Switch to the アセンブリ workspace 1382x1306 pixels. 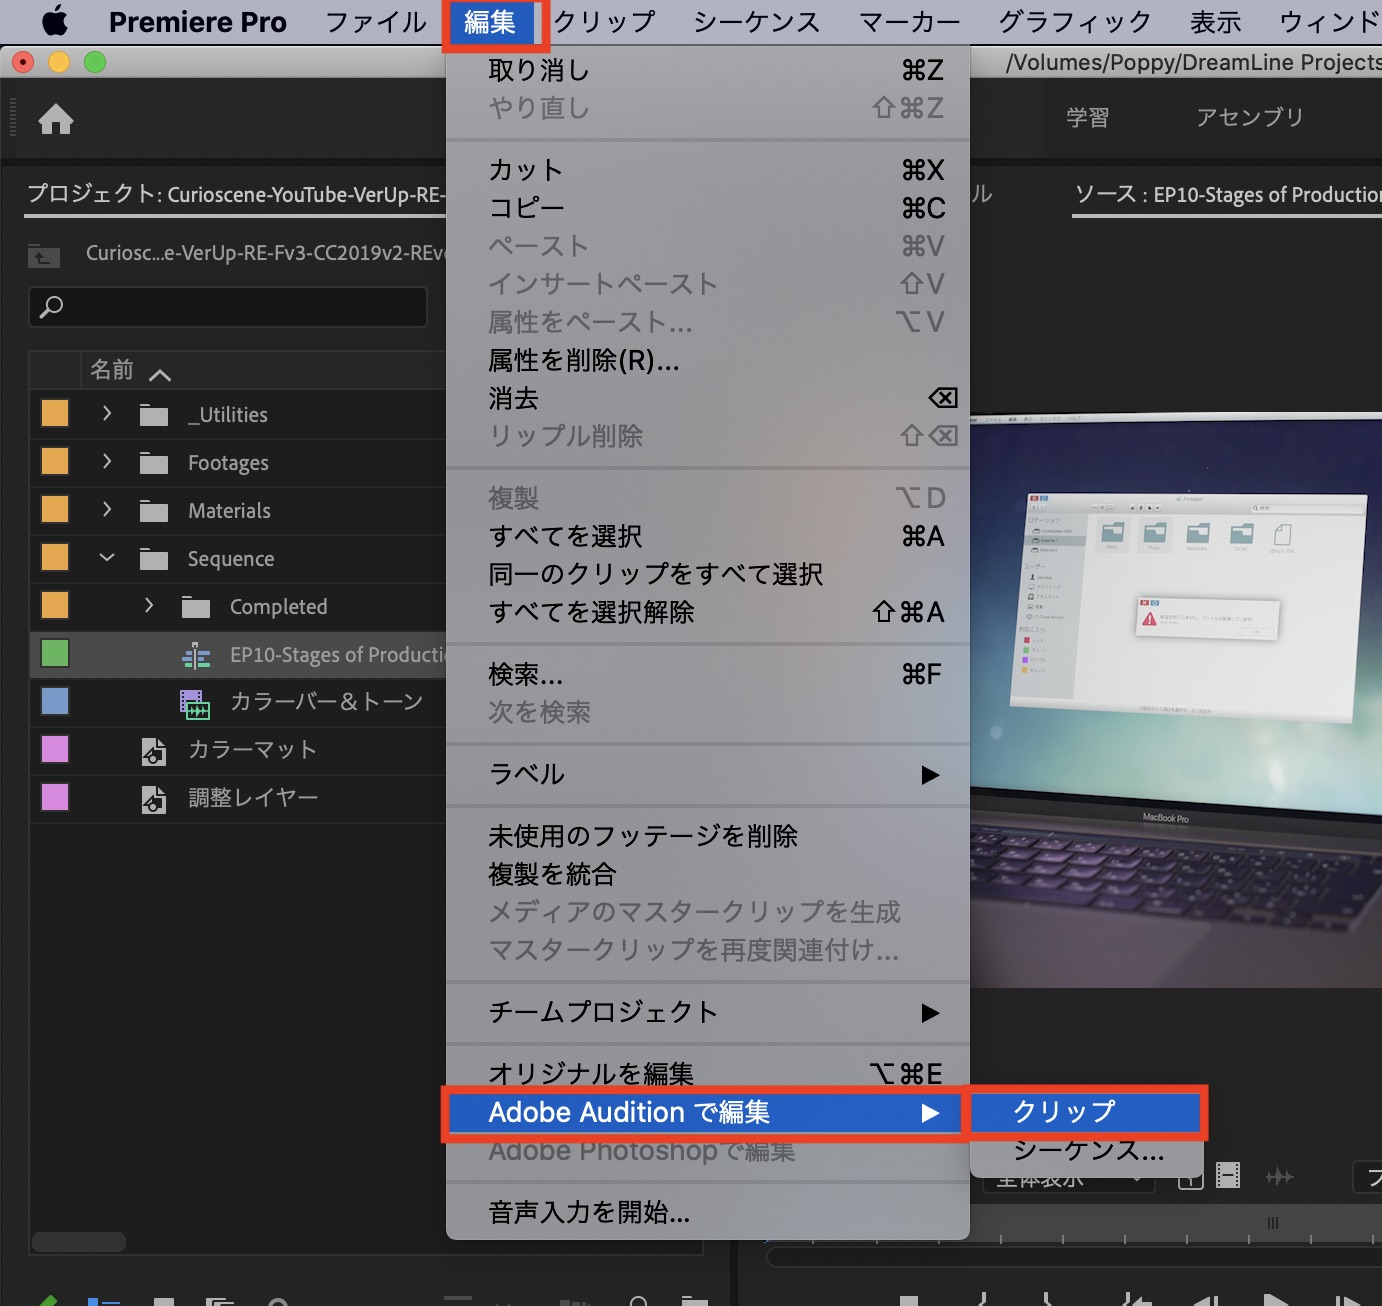[1250, 117]
